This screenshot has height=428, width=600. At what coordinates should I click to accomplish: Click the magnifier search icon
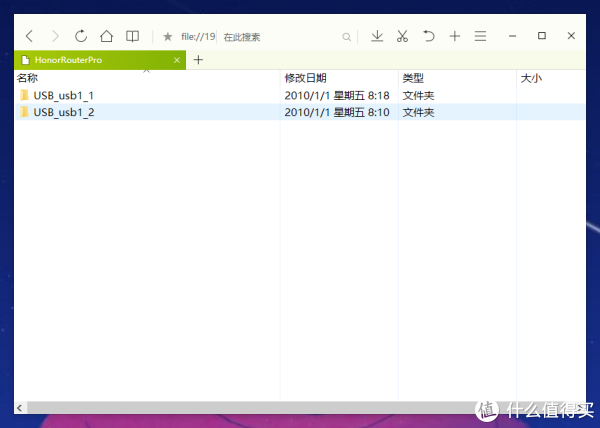[x=346, y=37]
